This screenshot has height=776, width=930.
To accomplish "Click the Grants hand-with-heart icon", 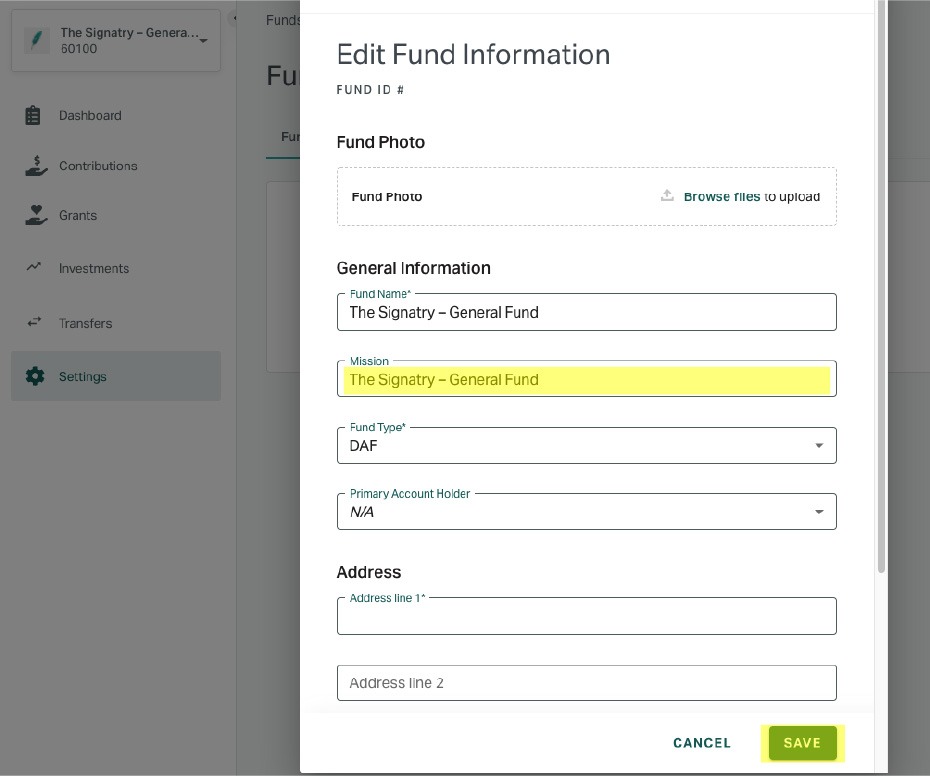I will tap(36, 215).
